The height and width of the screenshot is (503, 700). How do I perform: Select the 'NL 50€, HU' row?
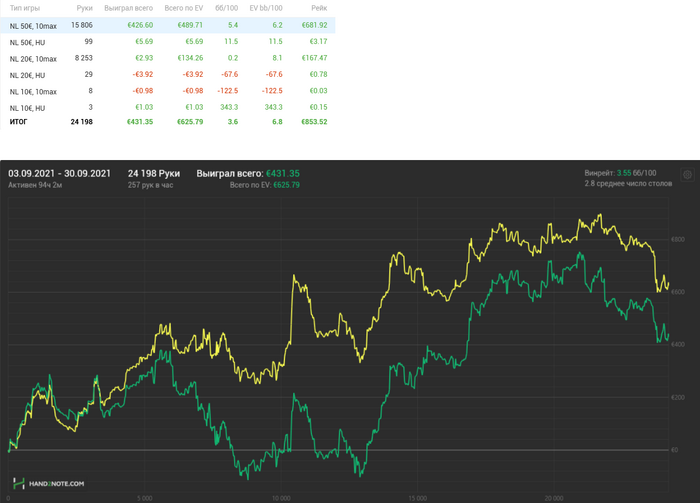[x=168, y=42]
